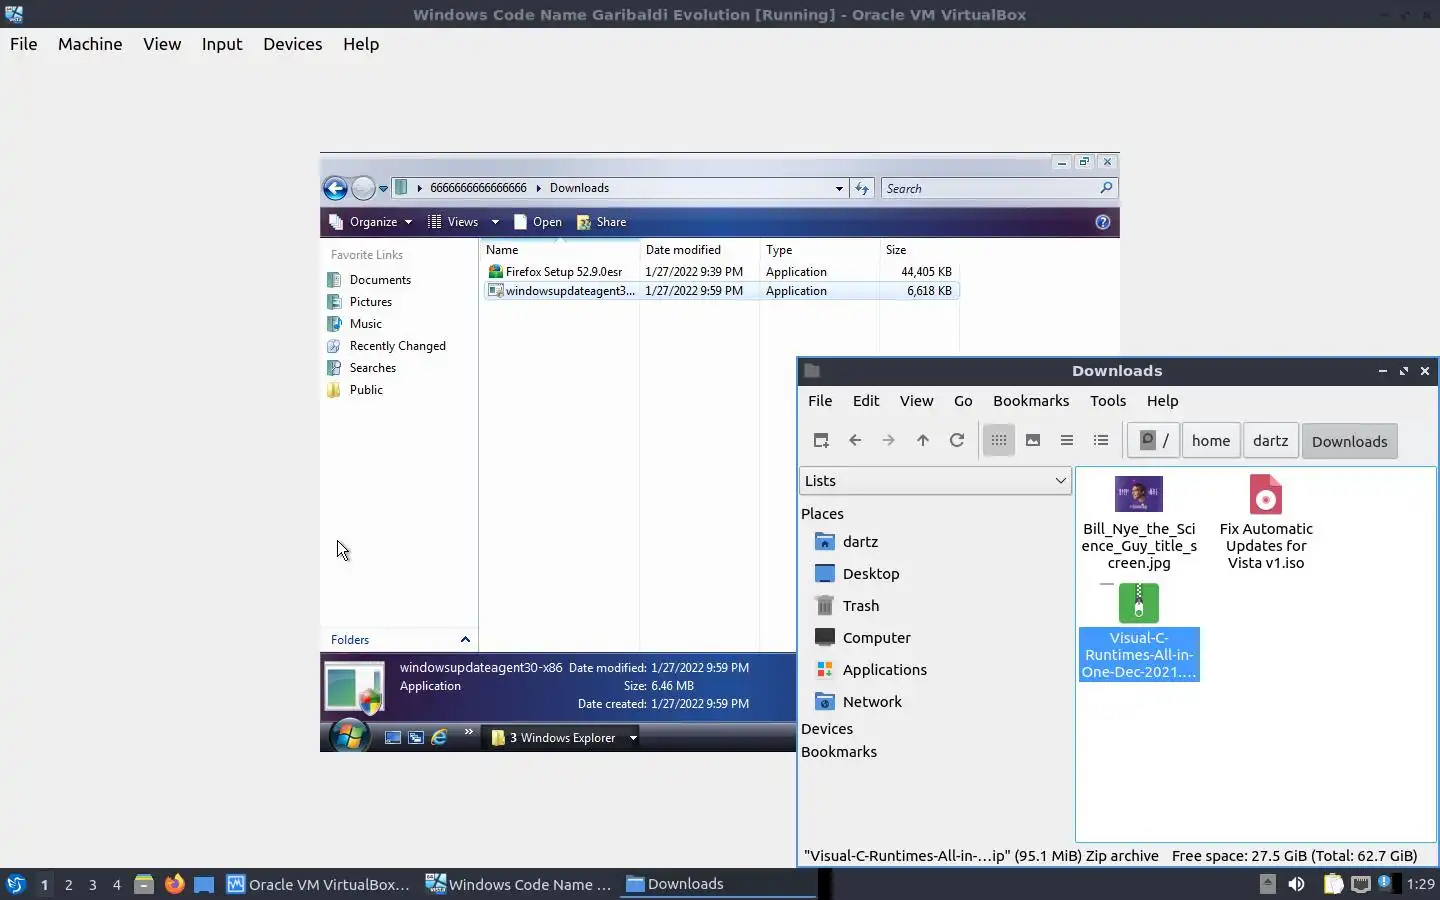Click Switch between windows quick launch icon

pyautogui.click(x=416, y=738)
